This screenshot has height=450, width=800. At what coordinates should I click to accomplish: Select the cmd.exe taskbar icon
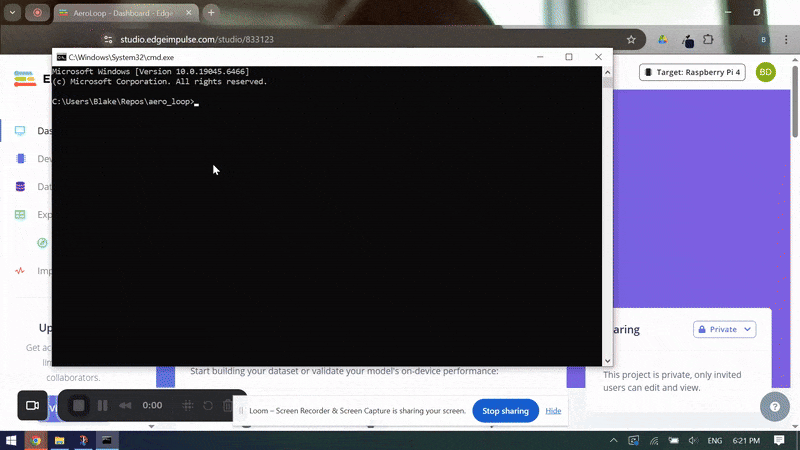(x=107, y=440)
